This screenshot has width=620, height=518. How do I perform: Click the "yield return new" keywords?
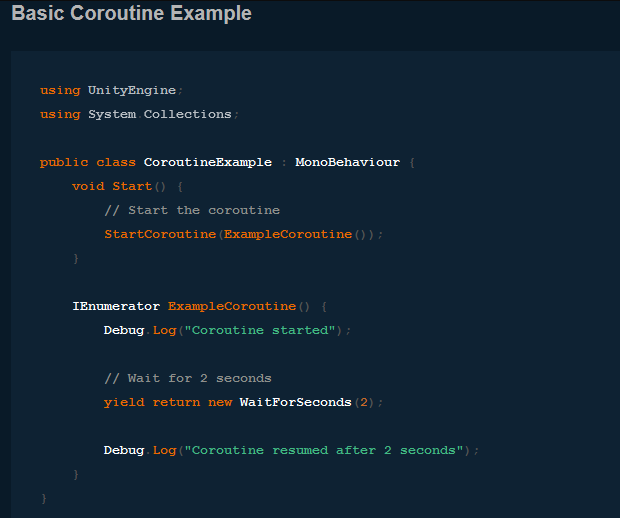click(168, 402)
